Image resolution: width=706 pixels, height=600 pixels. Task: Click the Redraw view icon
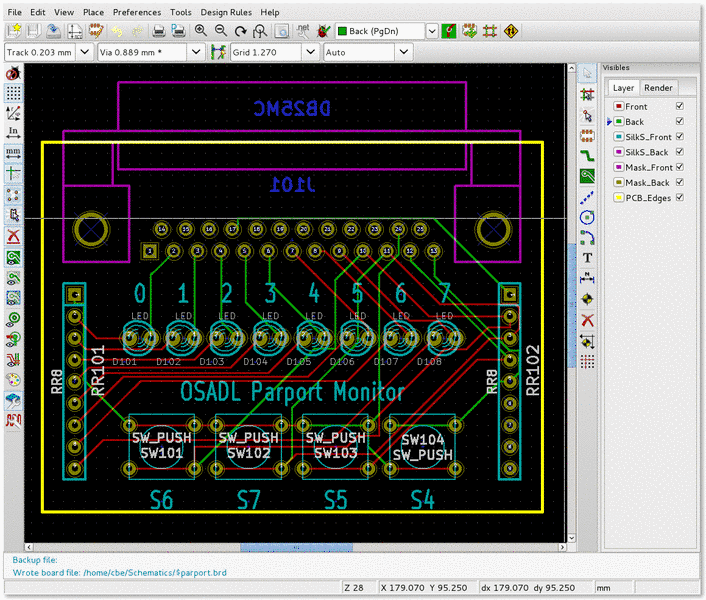coord(240,31)
